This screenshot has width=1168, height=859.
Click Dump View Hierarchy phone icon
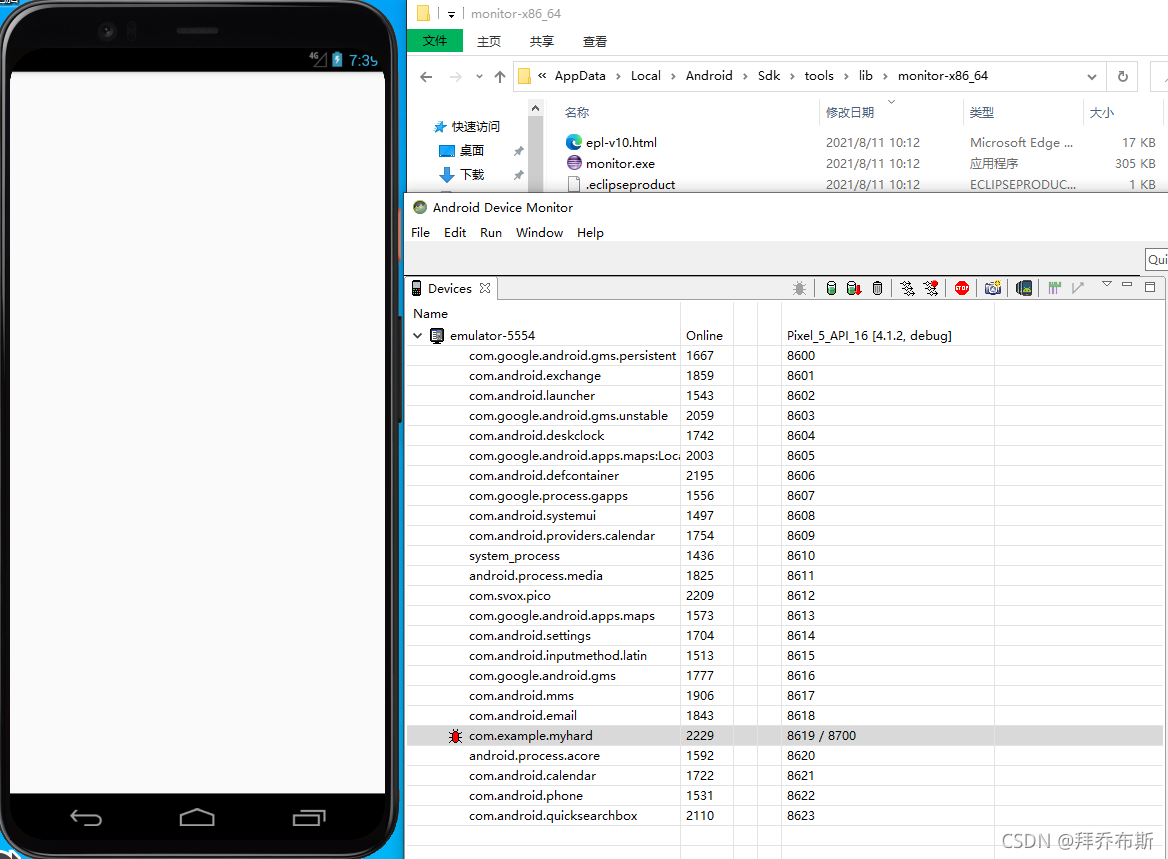click(x=1024, y=288)
